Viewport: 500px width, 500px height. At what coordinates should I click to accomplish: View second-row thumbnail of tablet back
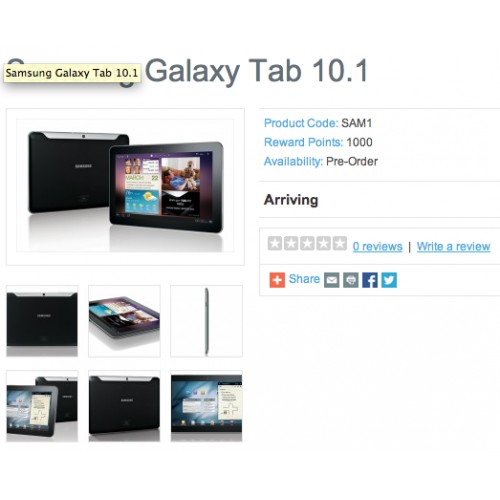pos(124,406)
